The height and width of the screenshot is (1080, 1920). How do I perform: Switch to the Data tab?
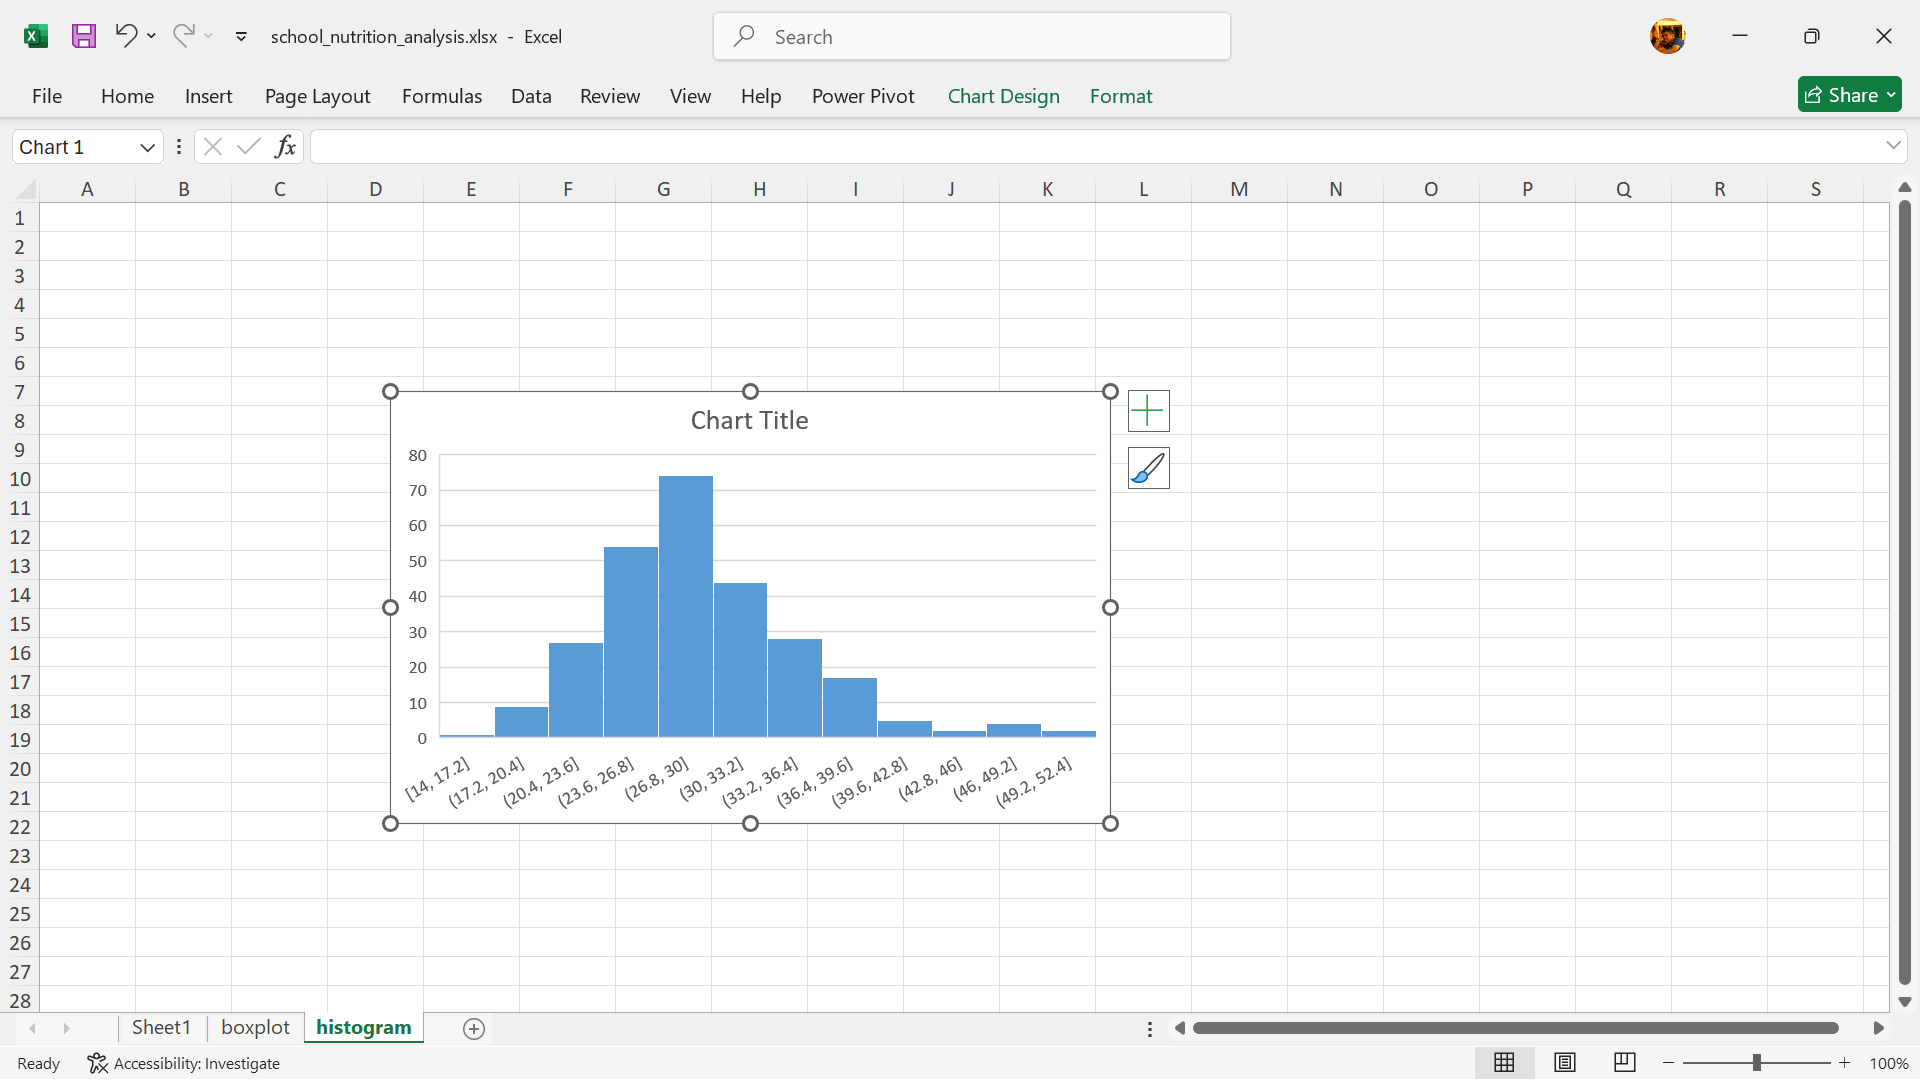coord(531,96)
